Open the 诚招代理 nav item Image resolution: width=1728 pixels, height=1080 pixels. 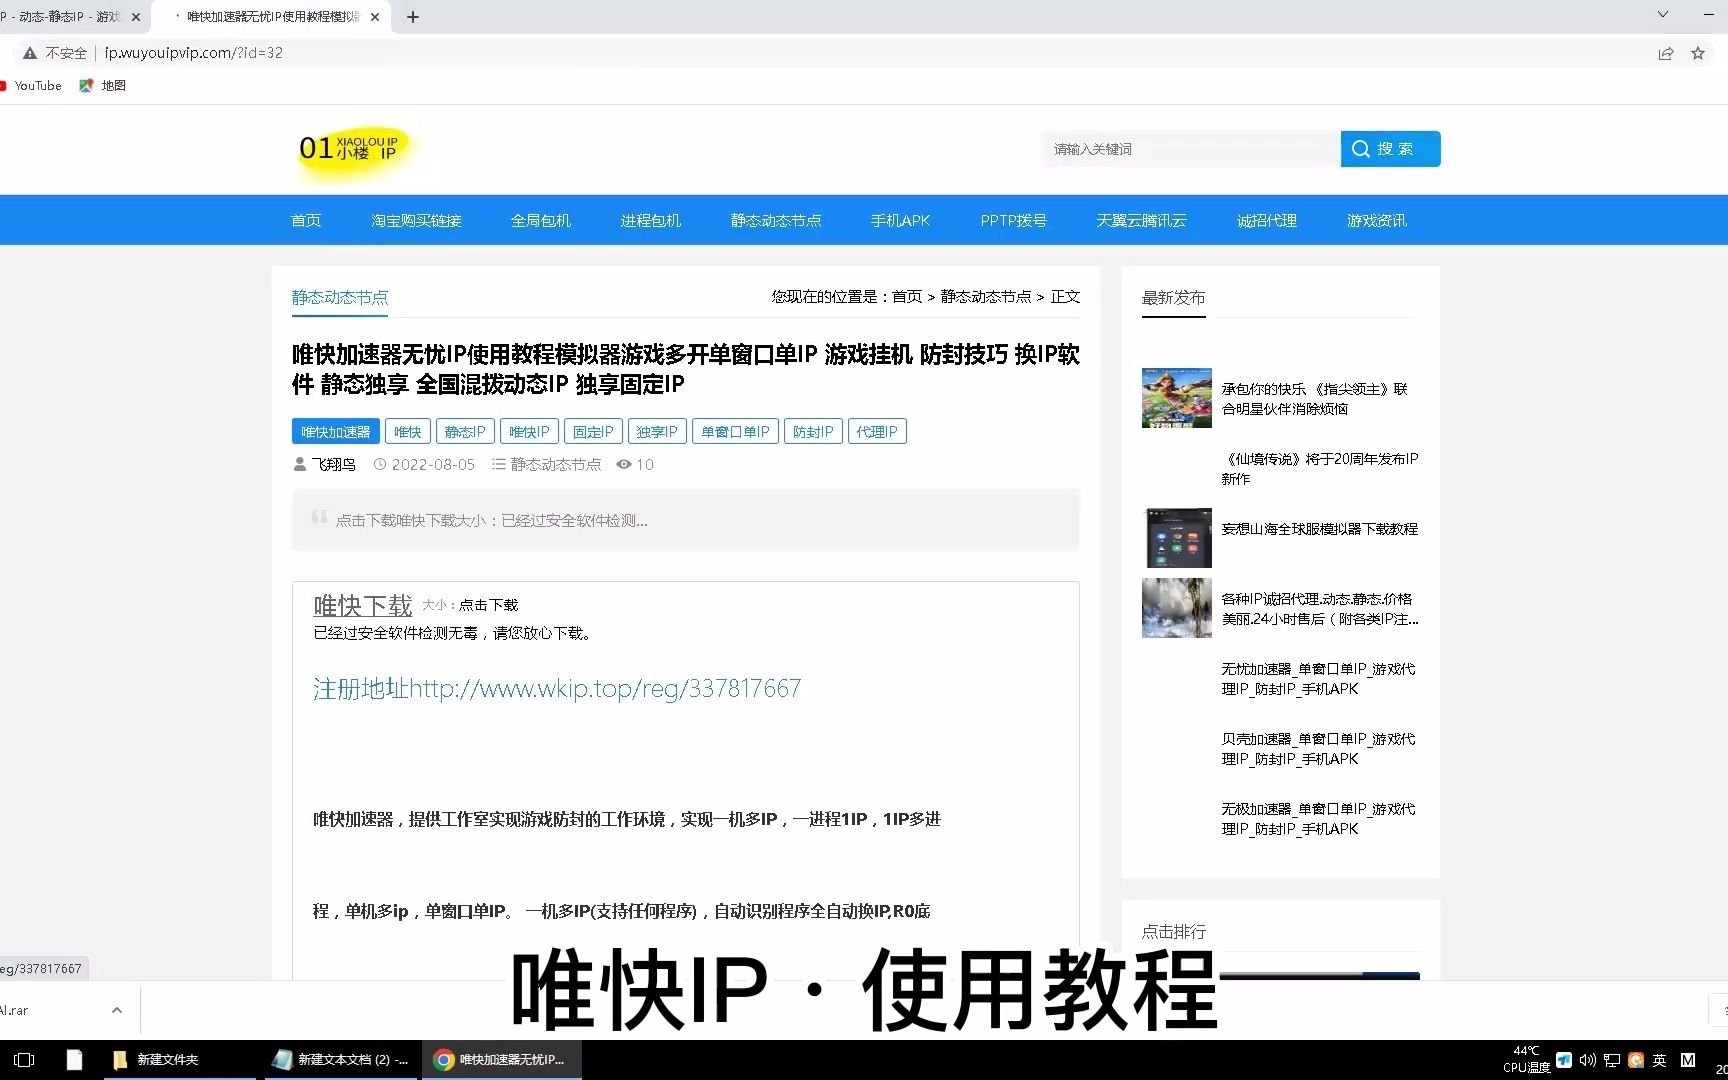[1266, 220]
